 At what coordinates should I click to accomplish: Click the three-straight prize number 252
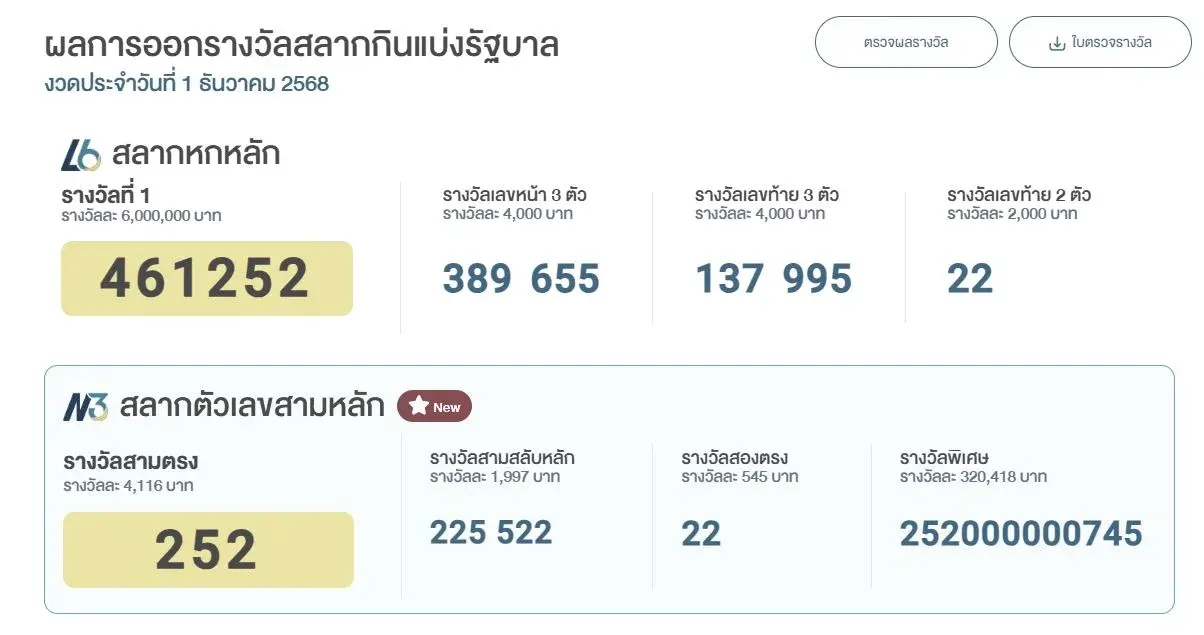coord(207,550)
